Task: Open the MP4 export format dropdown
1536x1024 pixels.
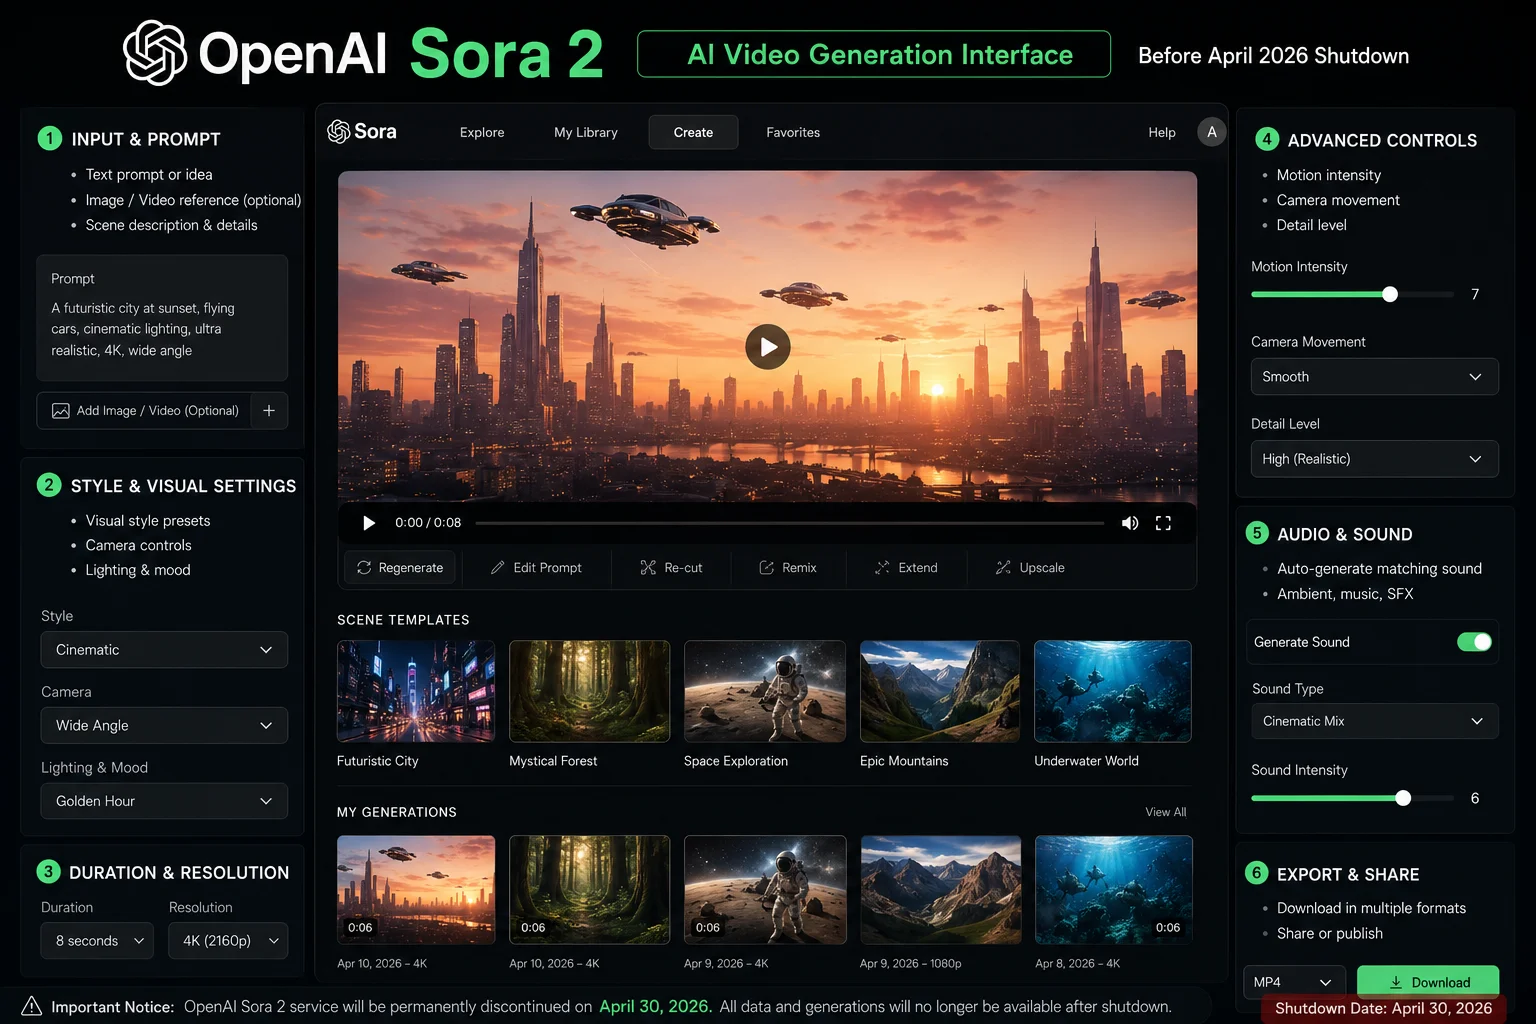Action: click(x=1294, y=982)
